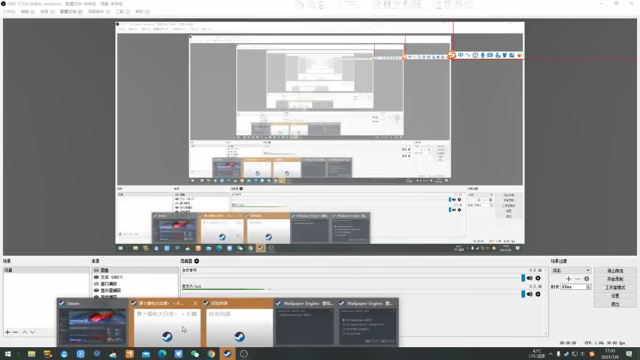Open OBS 设置 settings button
Viewport: 640px width, 360px height.
click(x=615, y=296)
